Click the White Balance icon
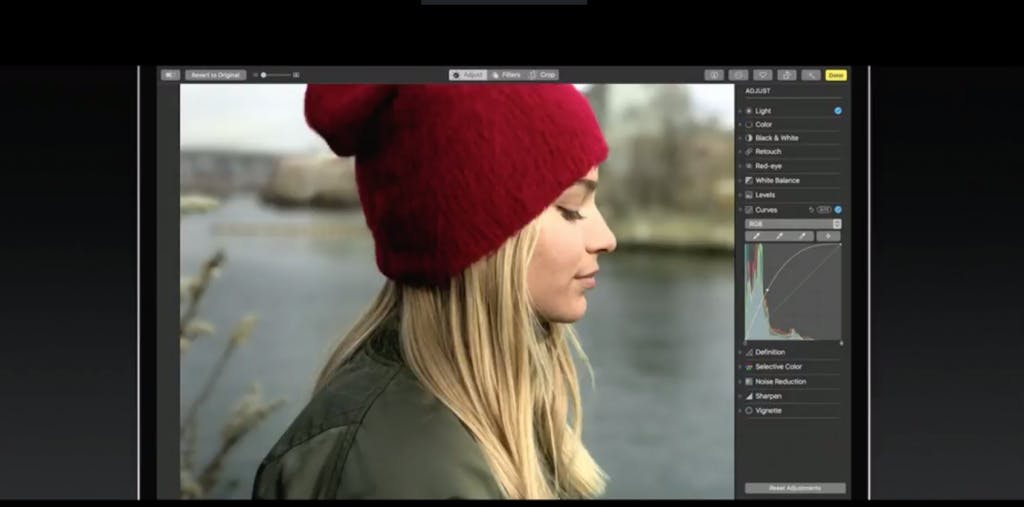 tap(749, 180)
